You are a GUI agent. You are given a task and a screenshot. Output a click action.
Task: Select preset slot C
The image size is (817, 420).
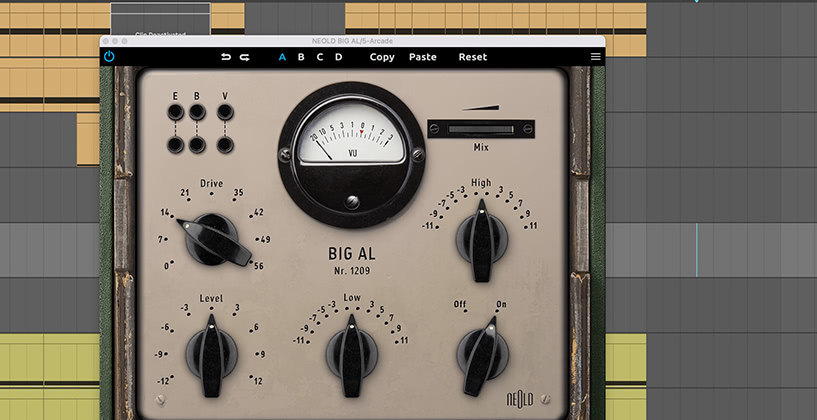click(320, 57)
